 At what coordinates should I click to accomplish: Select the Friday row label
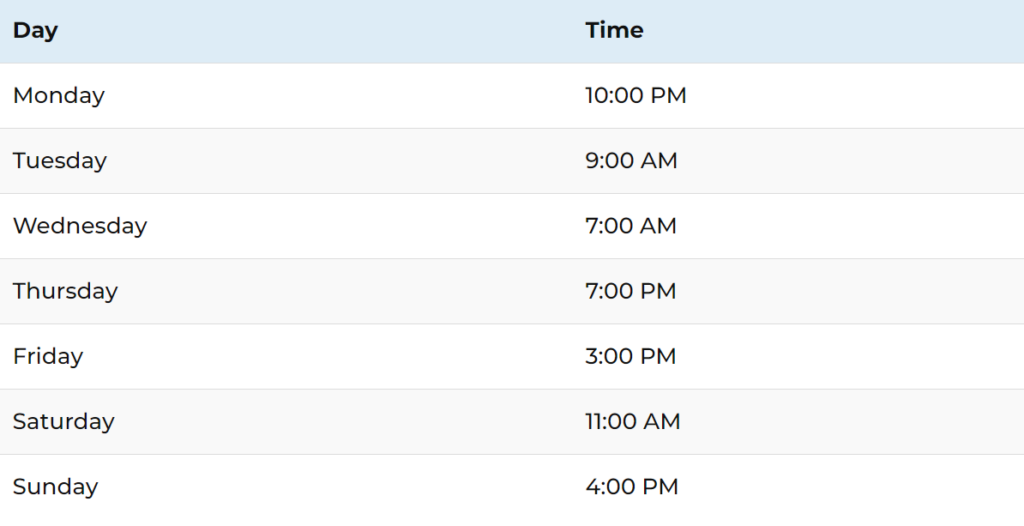pos(48,356)
